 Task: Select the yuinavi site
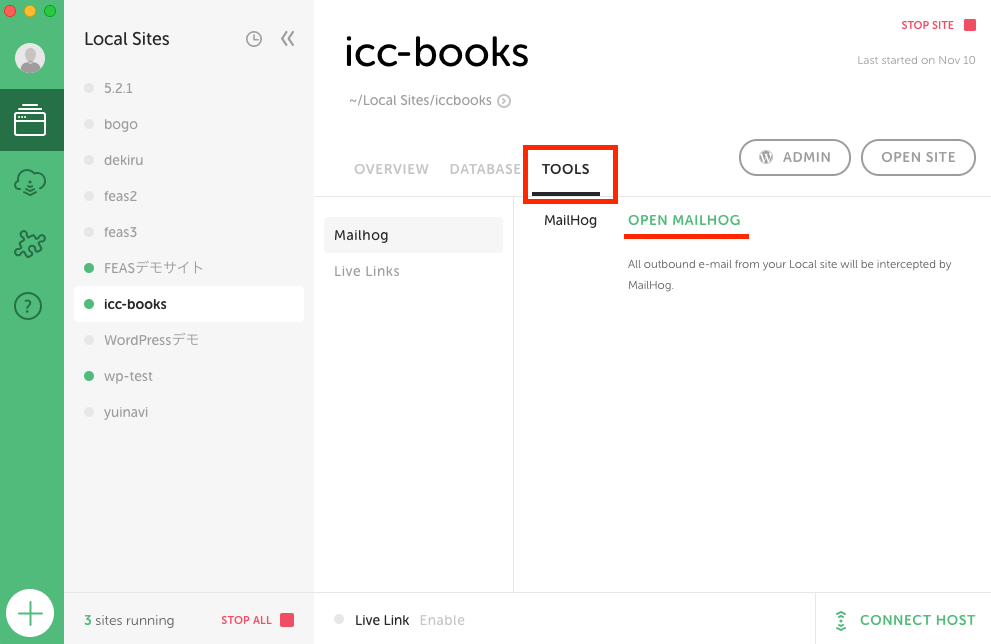click(189, 412)
